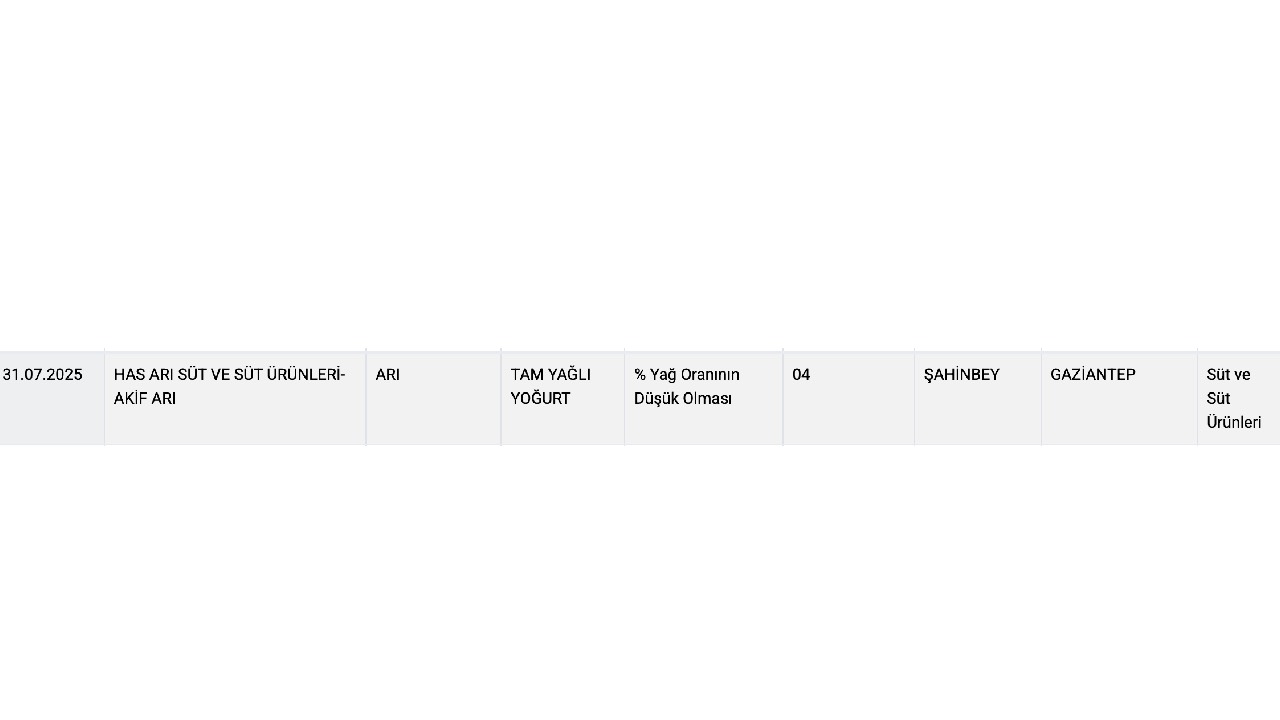Click the word YOĞURT

click(540, 398)
